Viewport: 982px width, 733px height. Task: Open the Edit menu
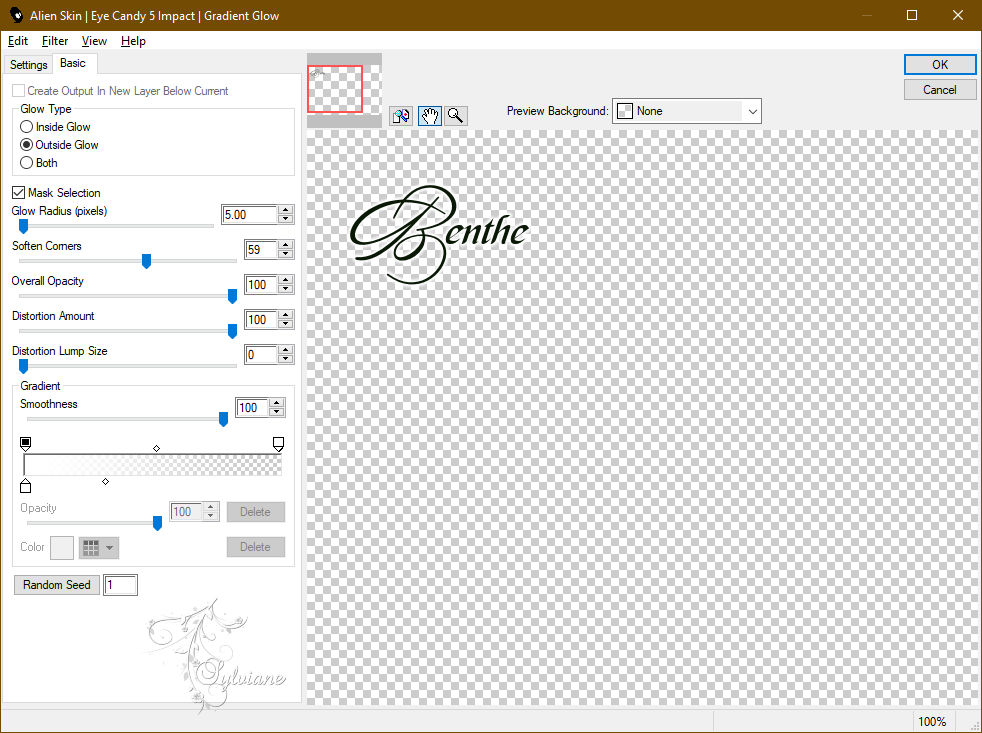point(18,41)
